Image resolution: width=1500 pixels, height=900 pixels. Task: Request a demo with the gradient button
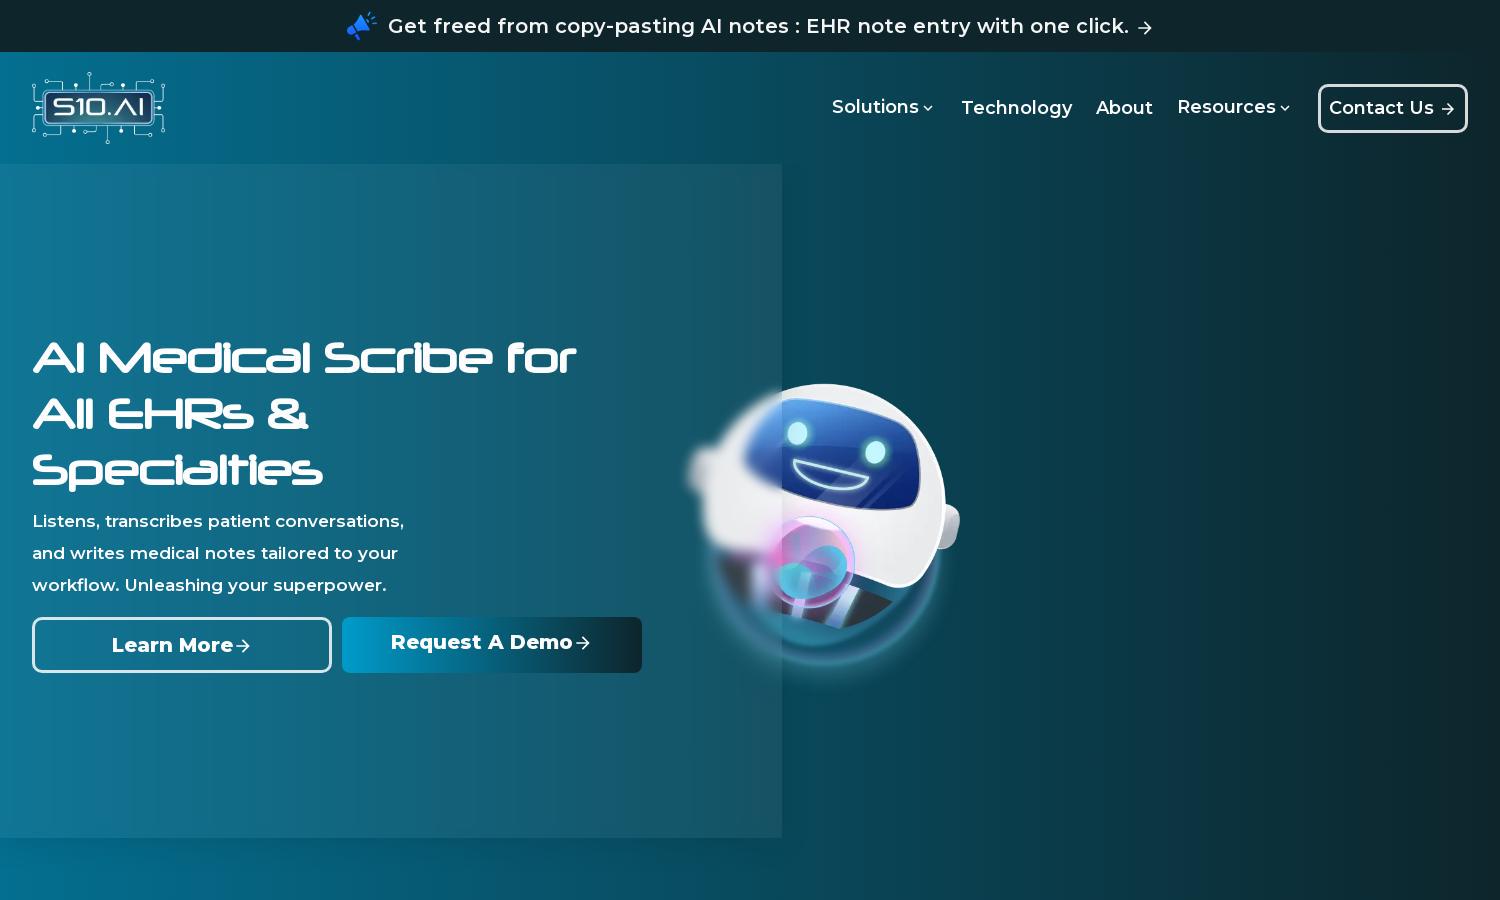[492, 645]
